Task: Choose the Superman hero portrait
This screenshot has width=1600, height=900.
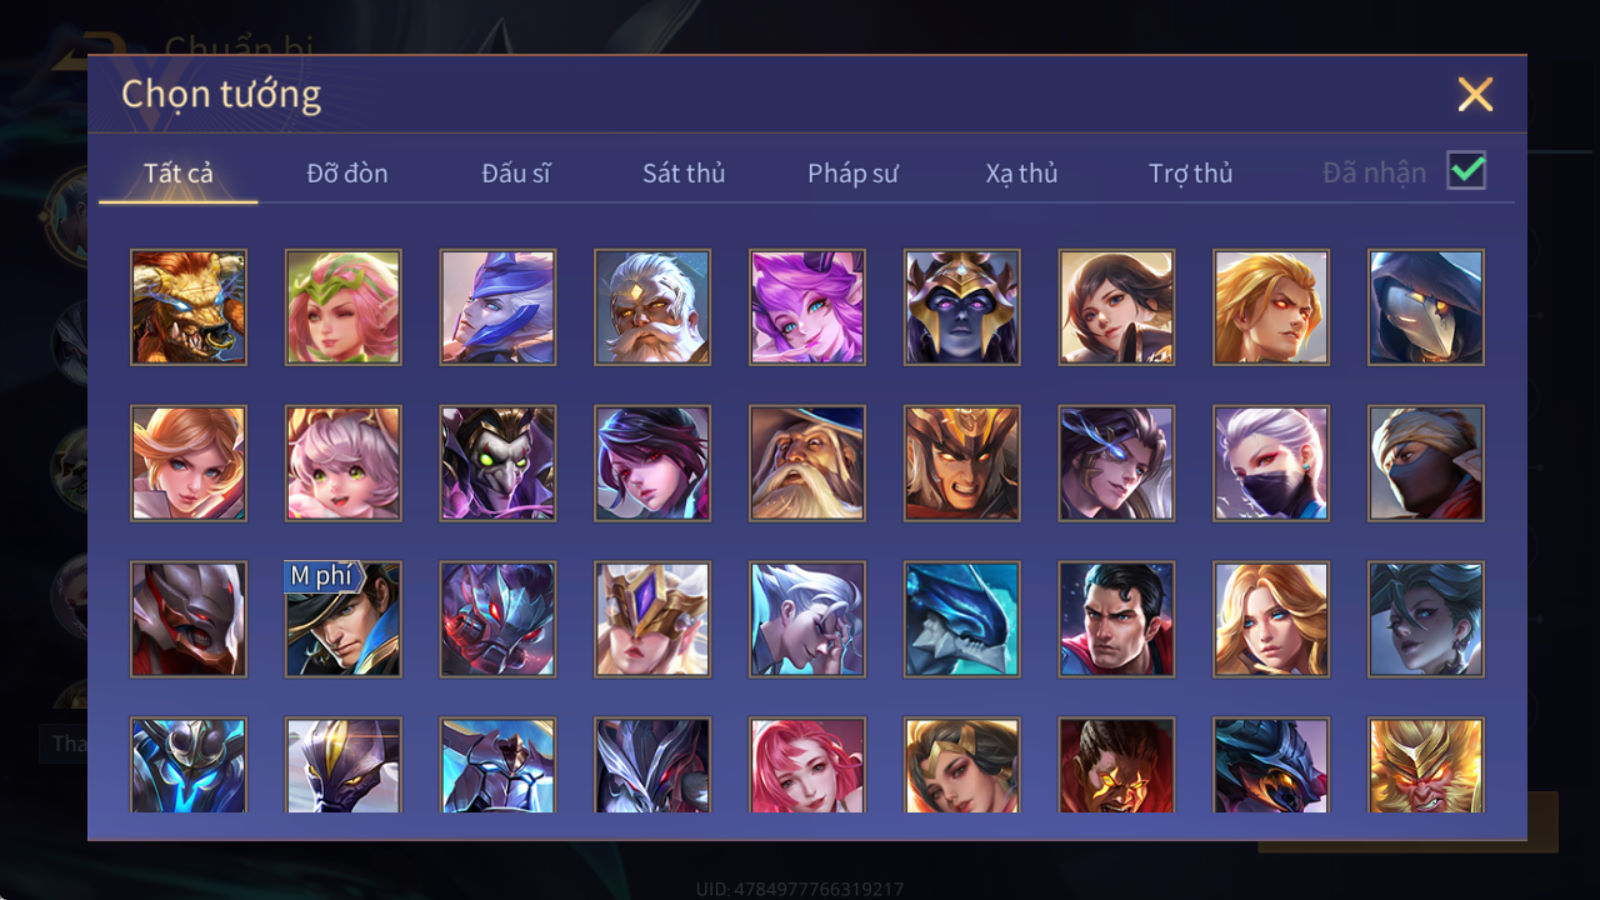Action: coord(1116,619)
